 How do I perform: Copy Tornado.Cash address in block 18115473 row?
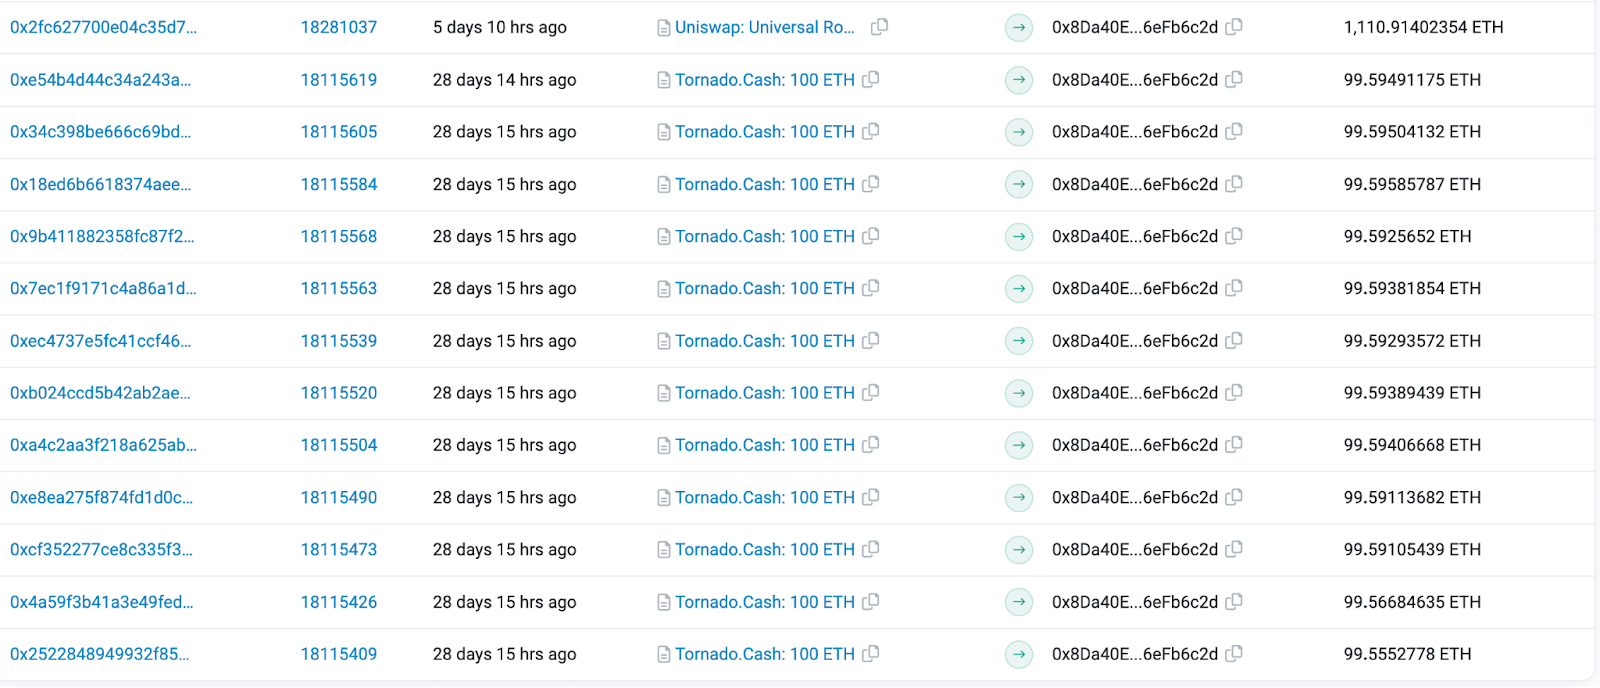click(871, 549)
